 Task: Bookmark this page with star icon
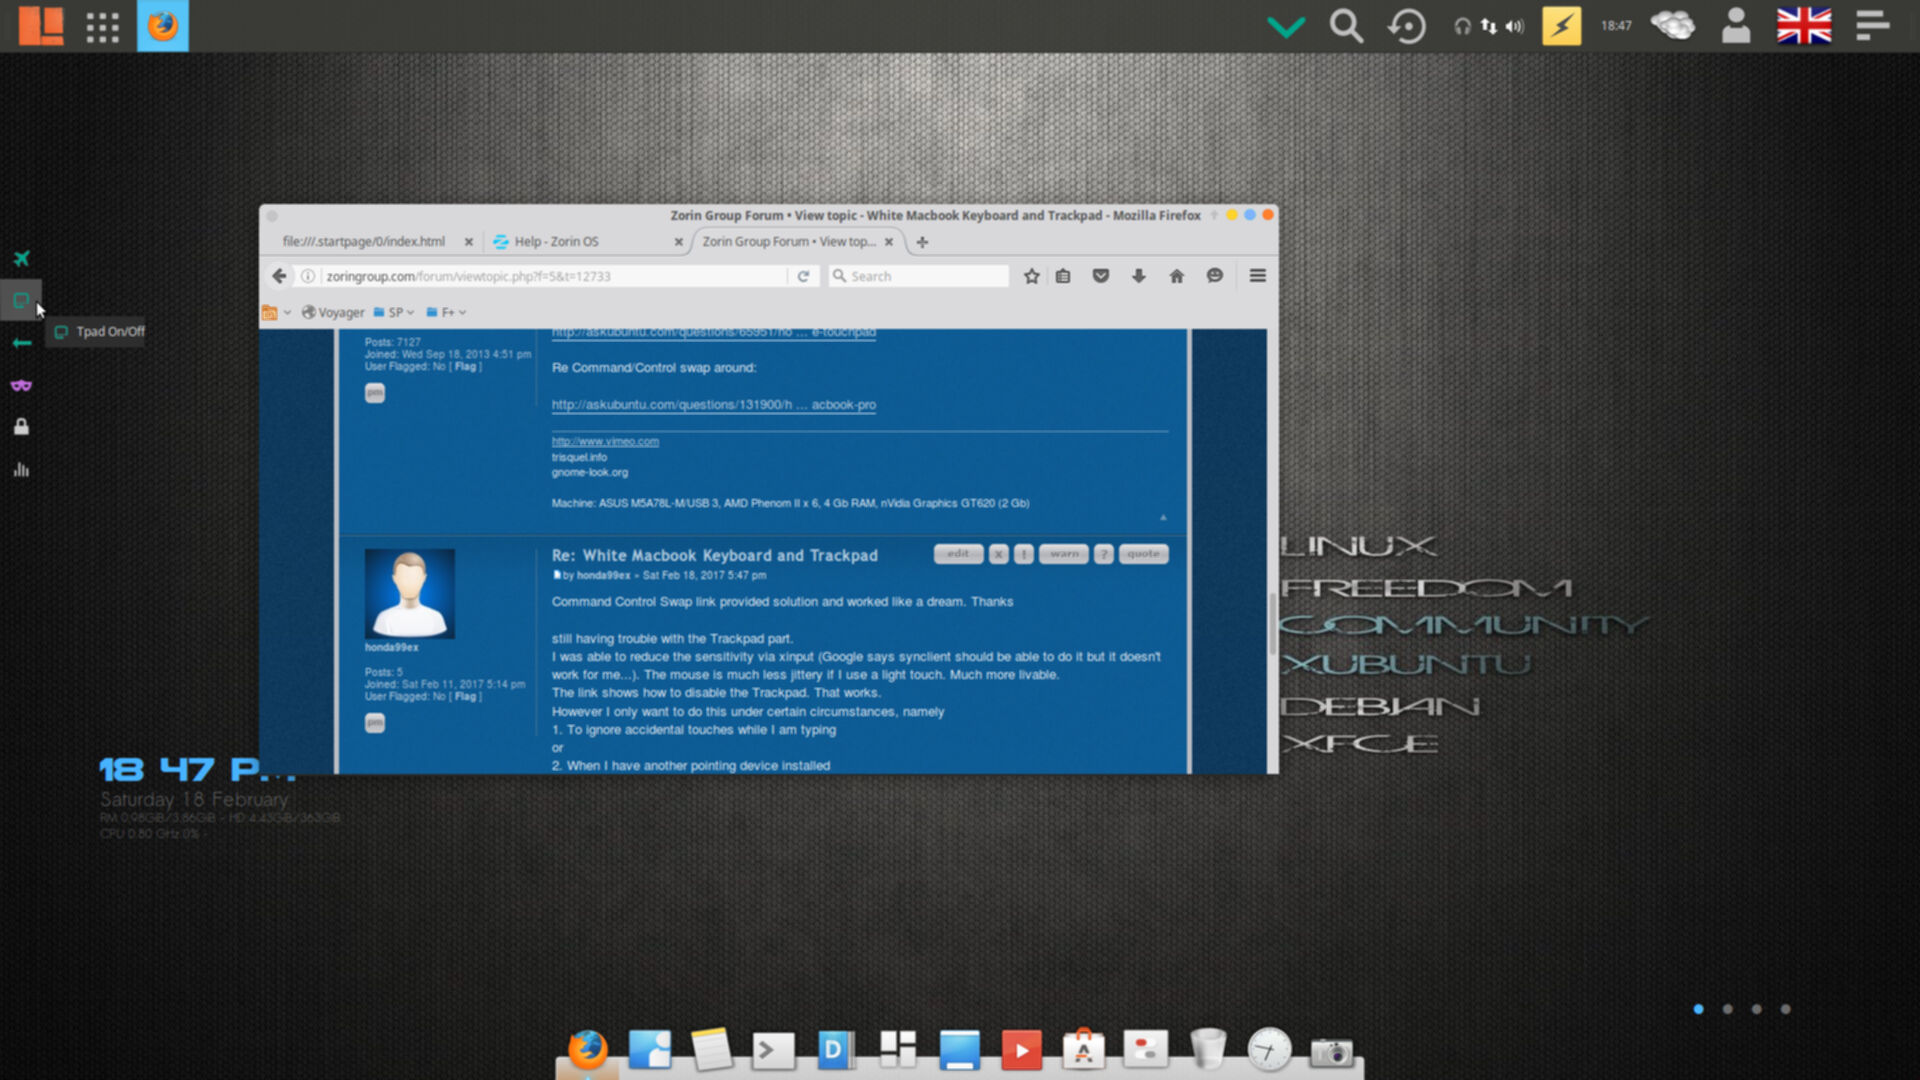click(x=1032, y=276)
